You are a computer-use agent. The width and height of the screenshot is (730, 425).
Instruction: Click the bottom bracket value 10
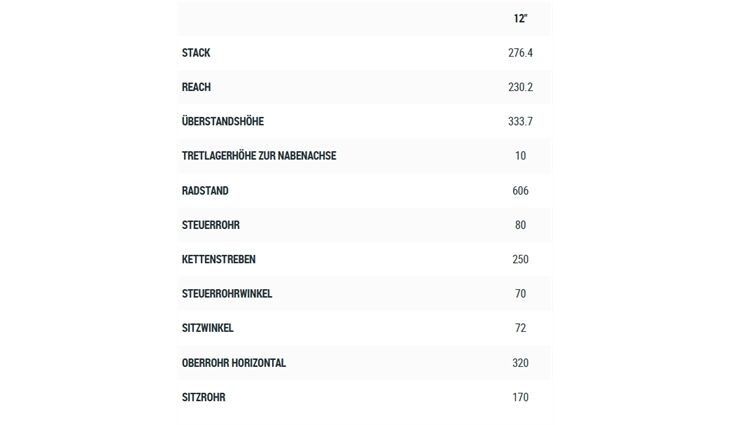(520, 155)
